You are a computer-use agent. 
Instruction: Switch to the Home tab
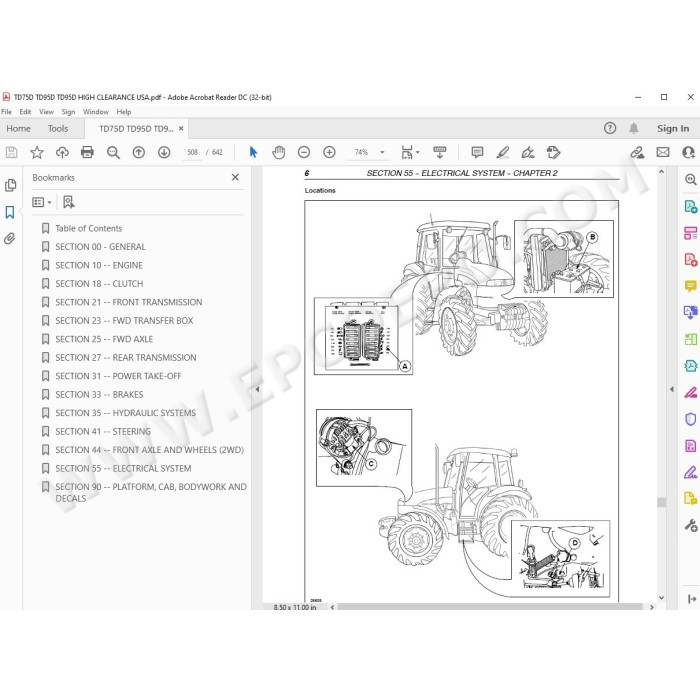click(18, 129)
